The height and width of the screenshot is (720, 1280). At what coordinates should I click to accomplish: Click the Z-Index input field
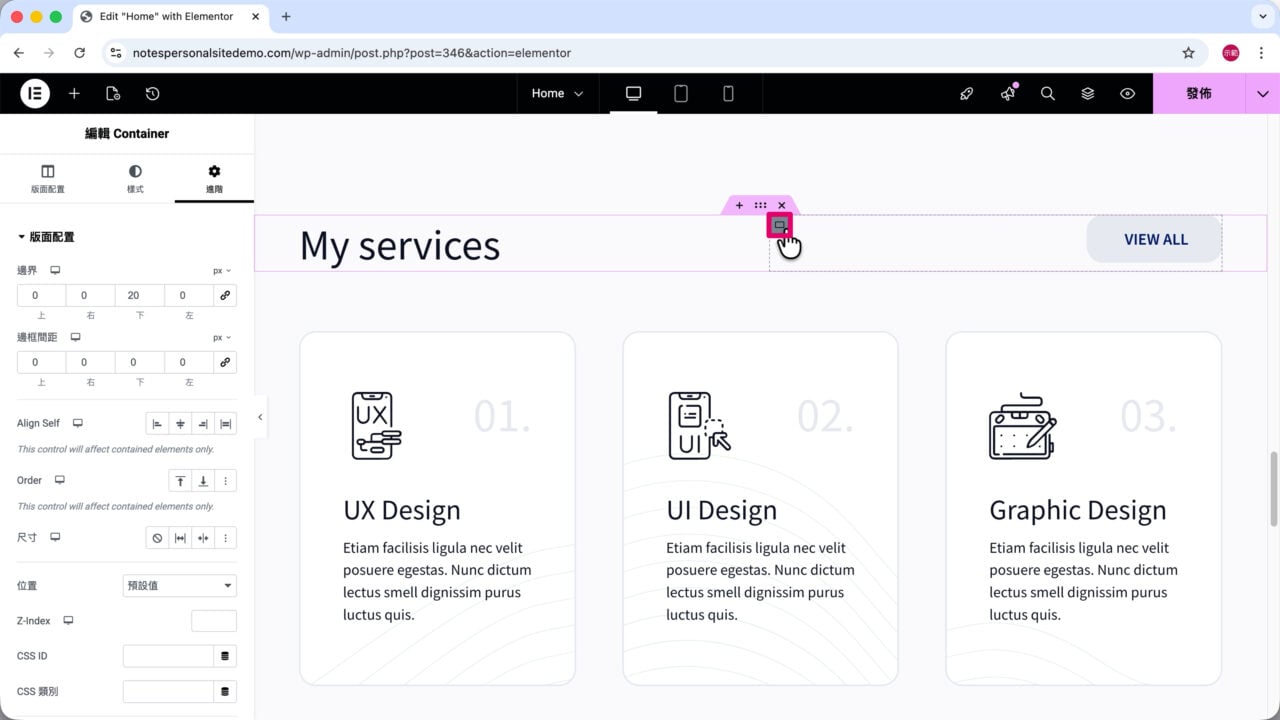pos(214,621)
